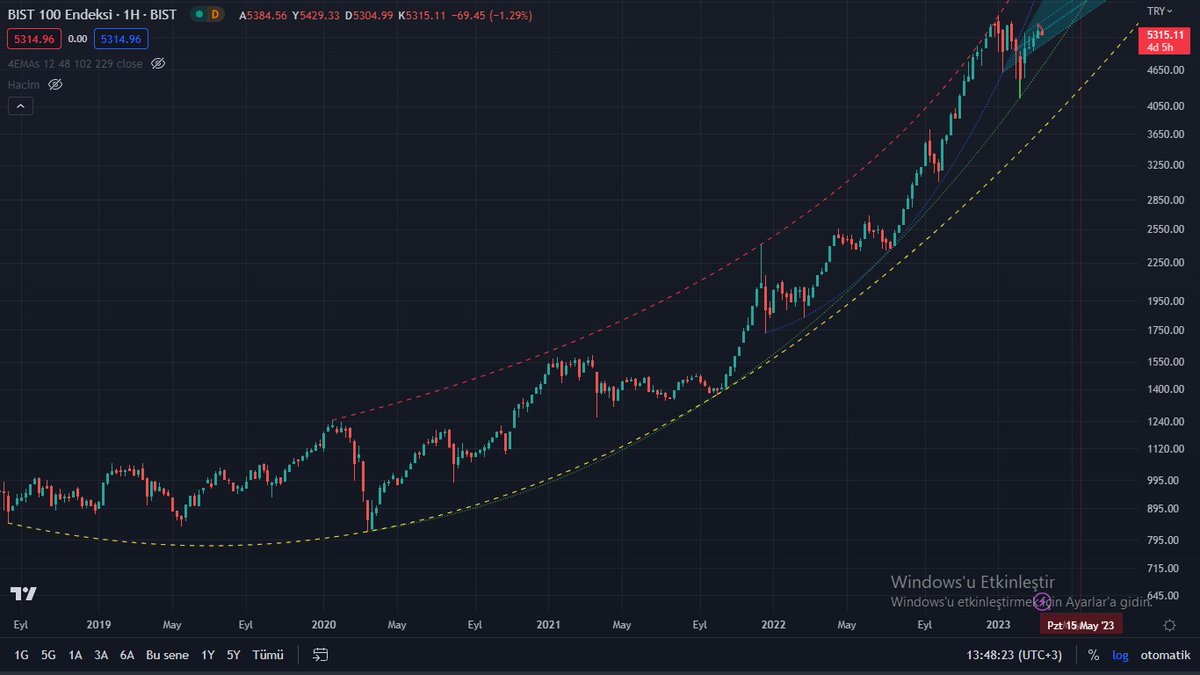Click the 2021 time axis label
Screen dimensions: 1200x675
pyautogui.click(x=548, y=625)
